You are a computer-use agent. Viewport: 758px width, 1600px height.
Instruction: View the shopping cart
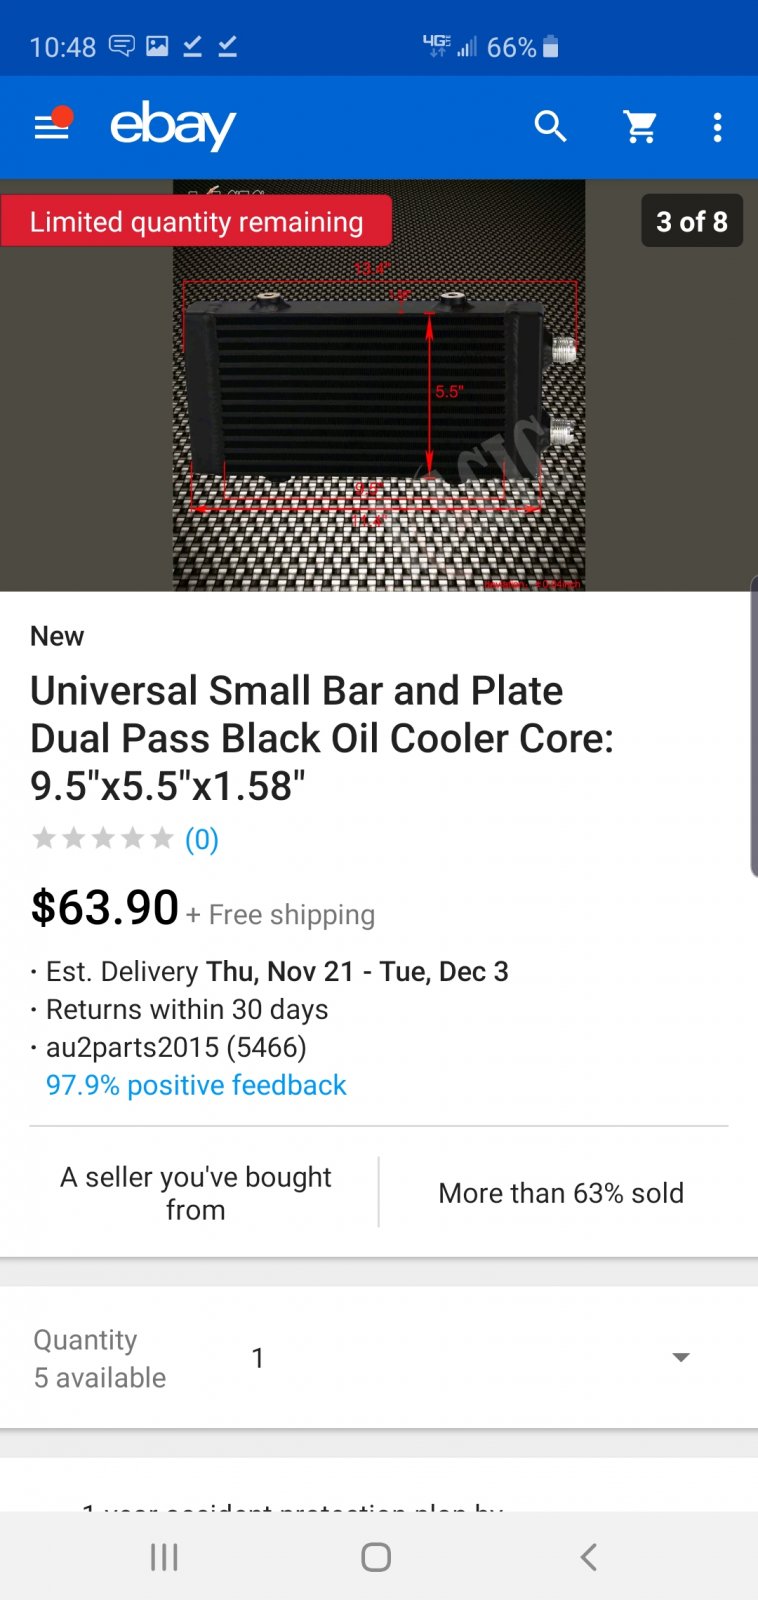click(x=640, y=127)
